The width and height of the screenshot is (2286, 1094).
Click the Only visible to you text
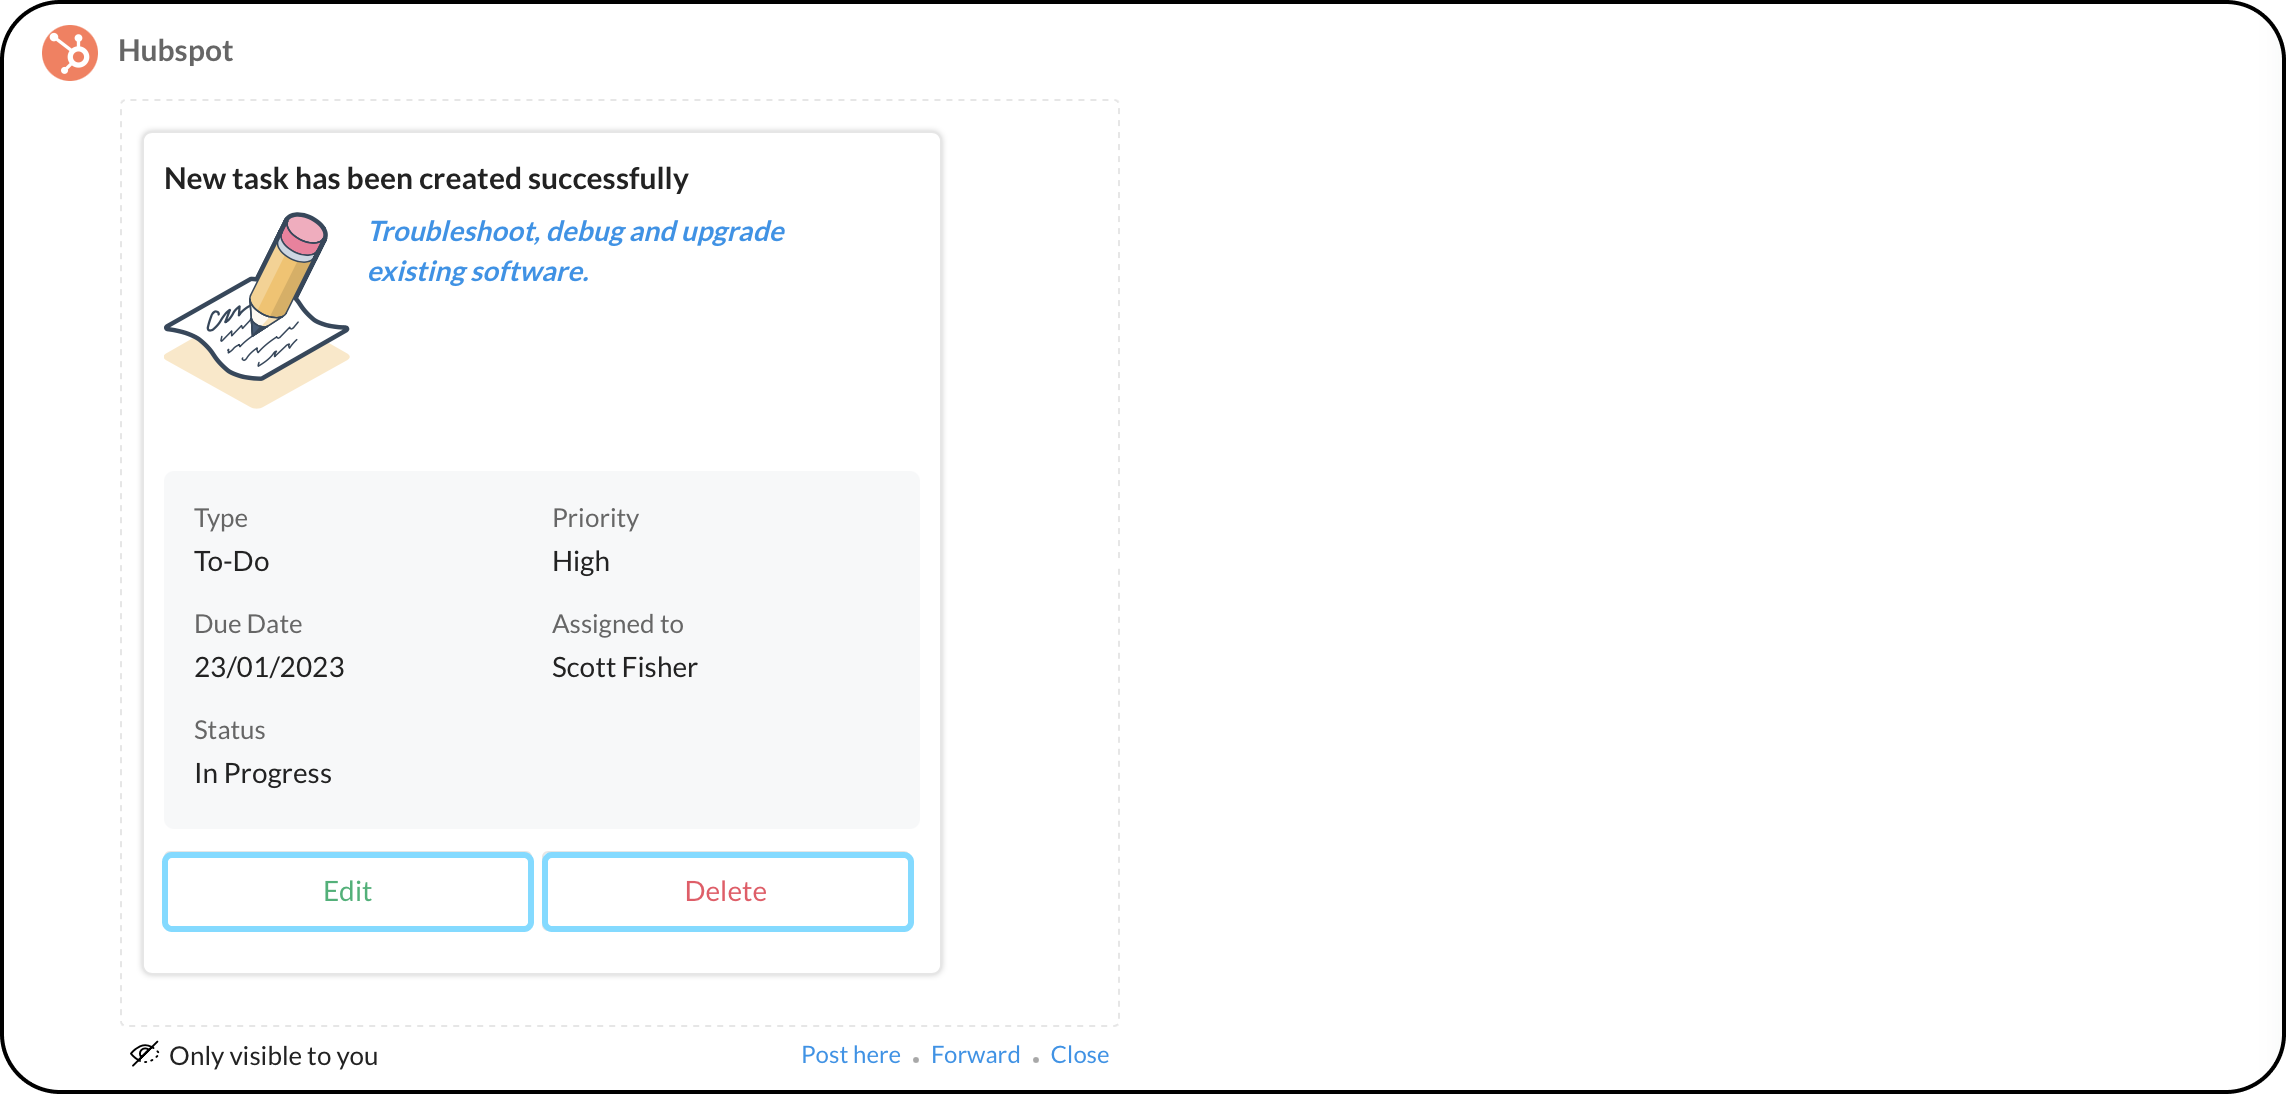(x=273, y=1055)
